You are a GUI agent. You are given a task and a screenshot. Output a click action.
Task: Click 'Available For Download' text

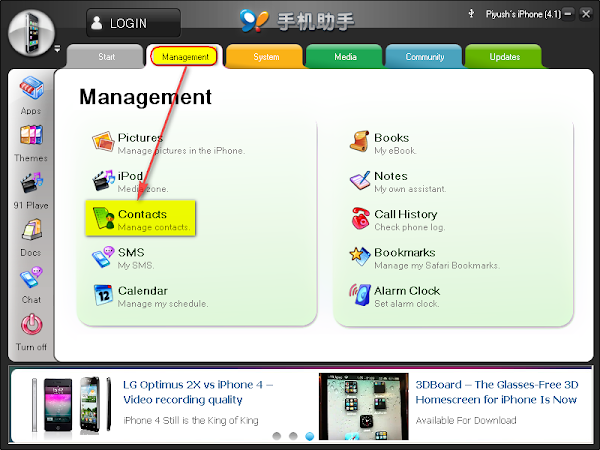(466, 420)
